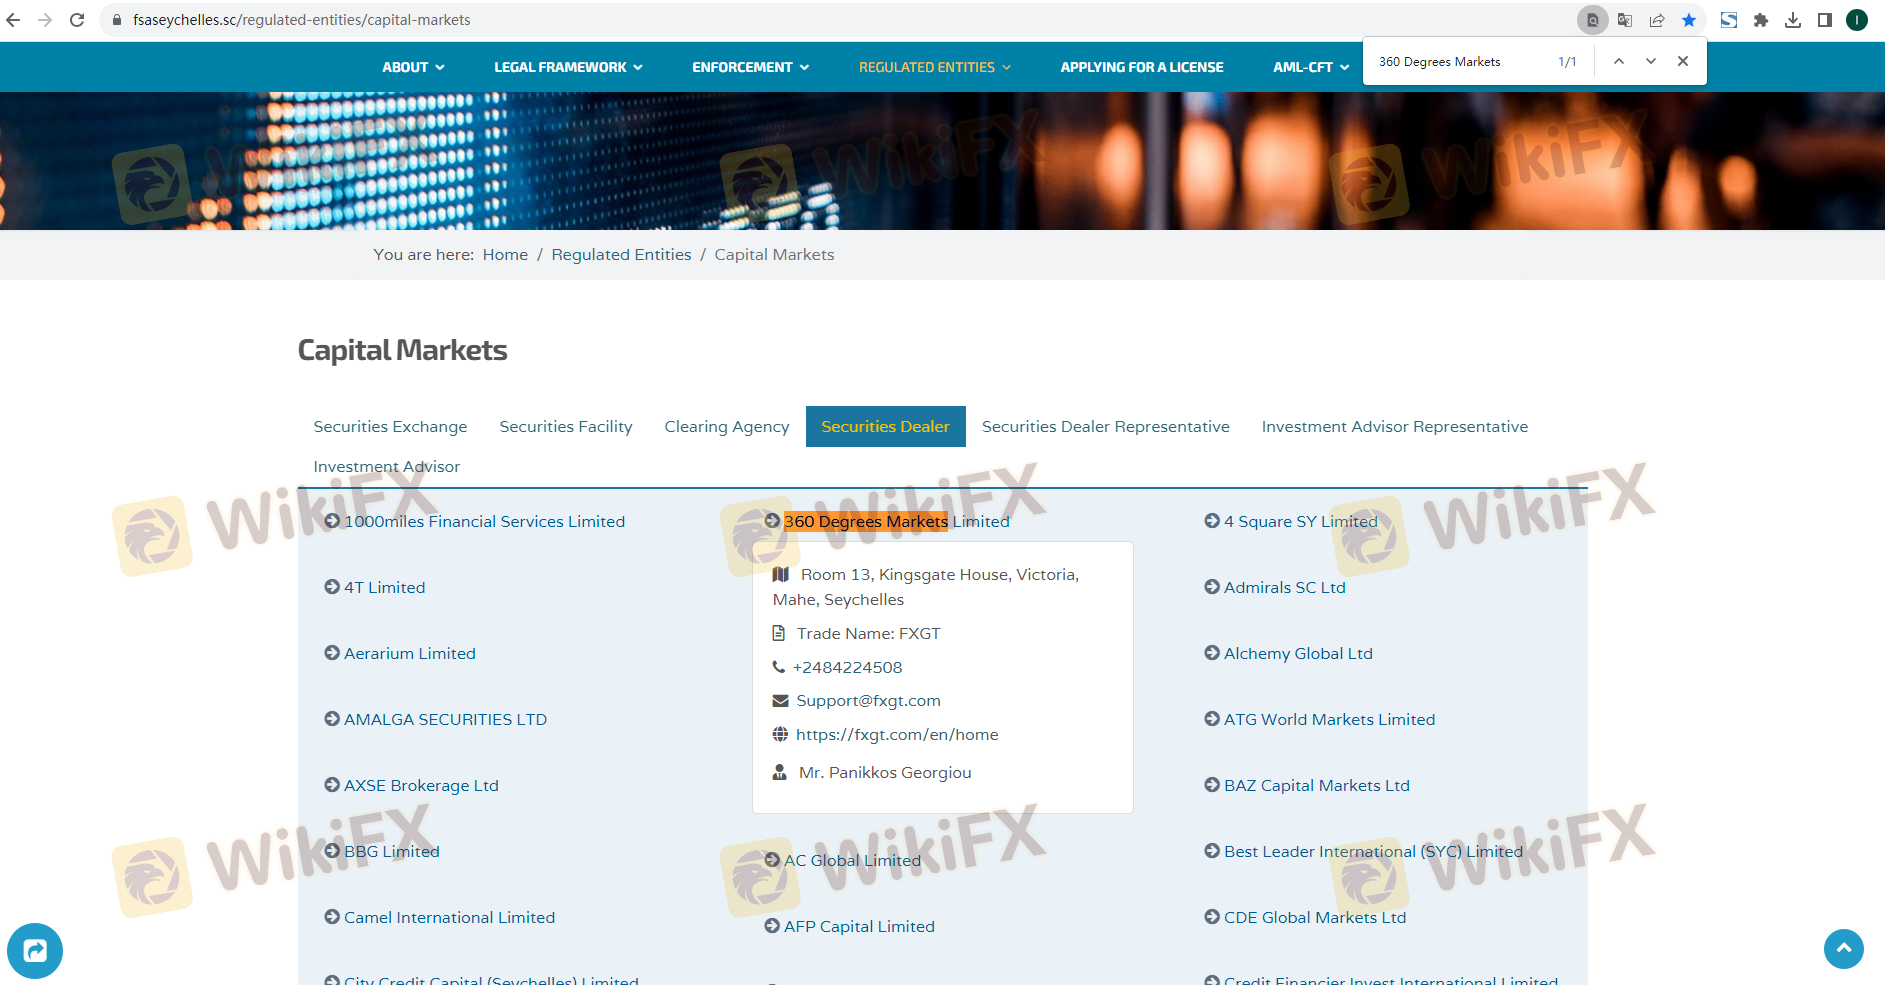This screenshot has height=985, width=1885.
Task: Open the browser extensions puzzle icon
Action: [x=1761, y=20]
